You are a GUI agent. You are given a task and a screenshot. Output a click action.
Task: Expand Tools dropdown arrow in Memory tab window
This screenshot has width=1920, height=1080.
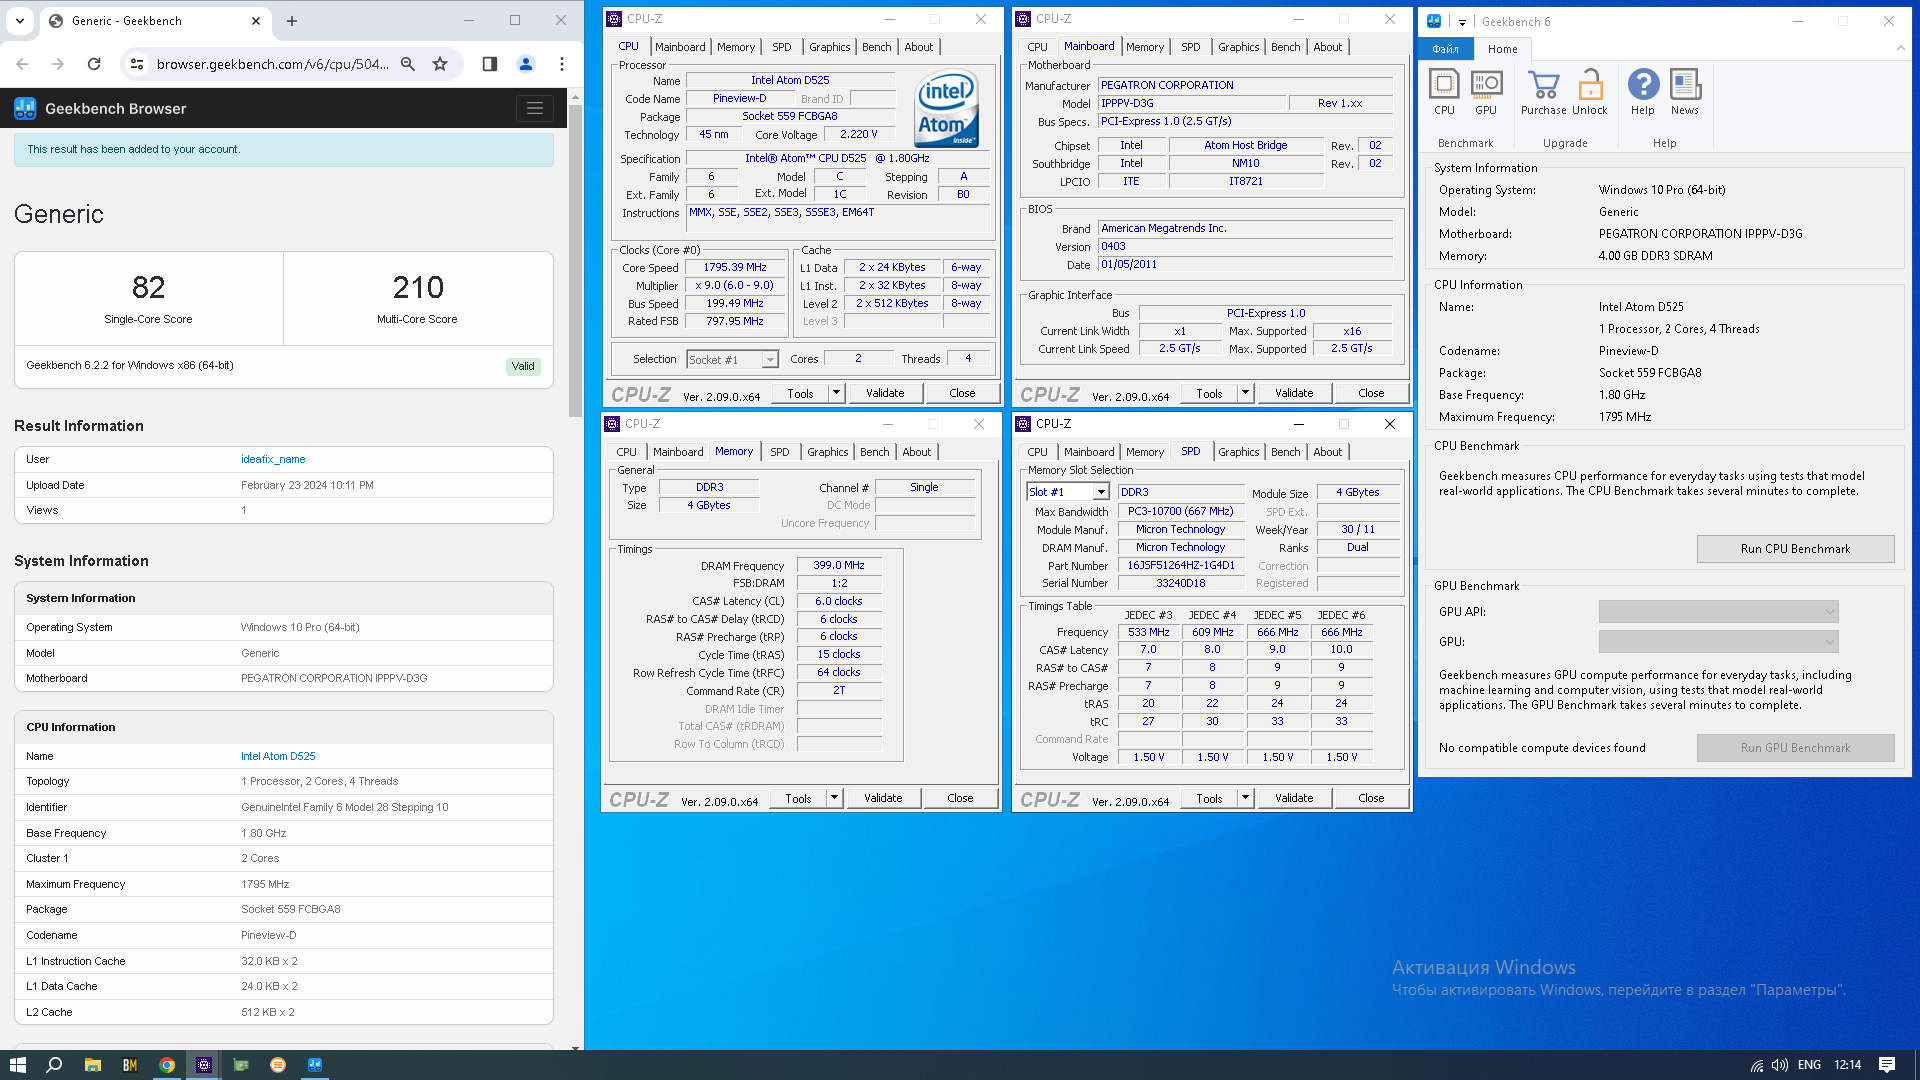click(834, 798)
